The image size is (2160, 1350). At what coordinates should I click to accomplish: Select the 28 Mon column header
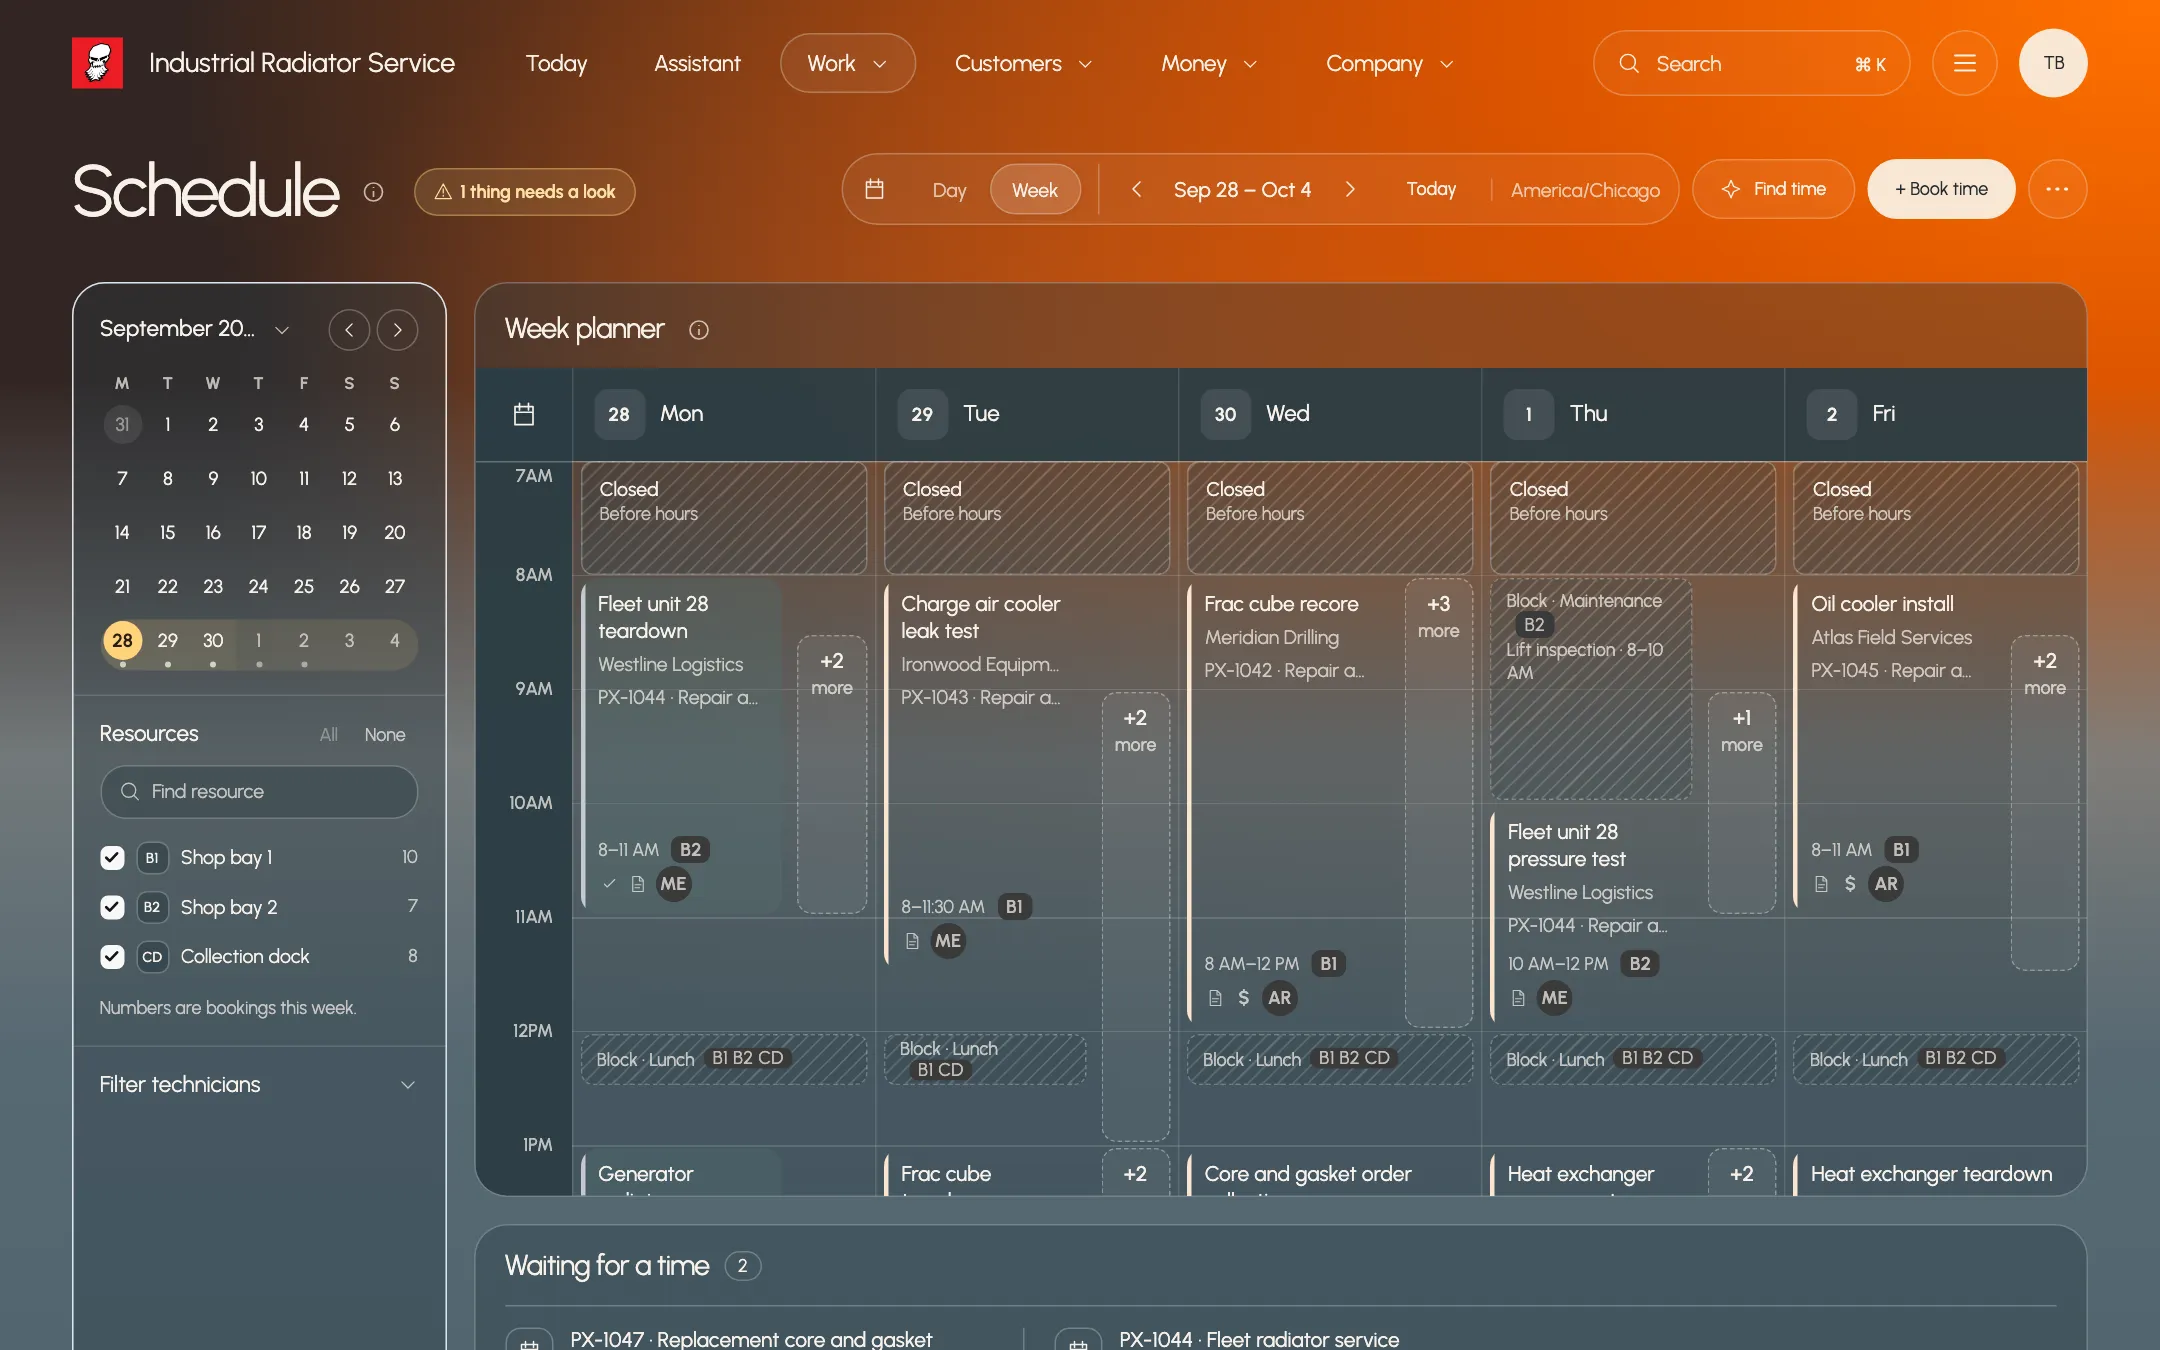(724, 414)
